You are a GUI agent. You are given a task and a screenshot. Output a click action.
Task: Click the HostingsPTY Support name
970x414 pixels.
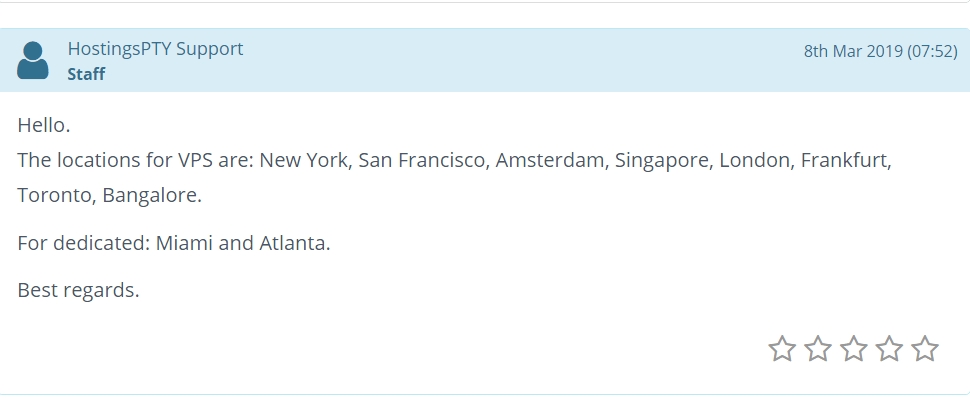155,49
